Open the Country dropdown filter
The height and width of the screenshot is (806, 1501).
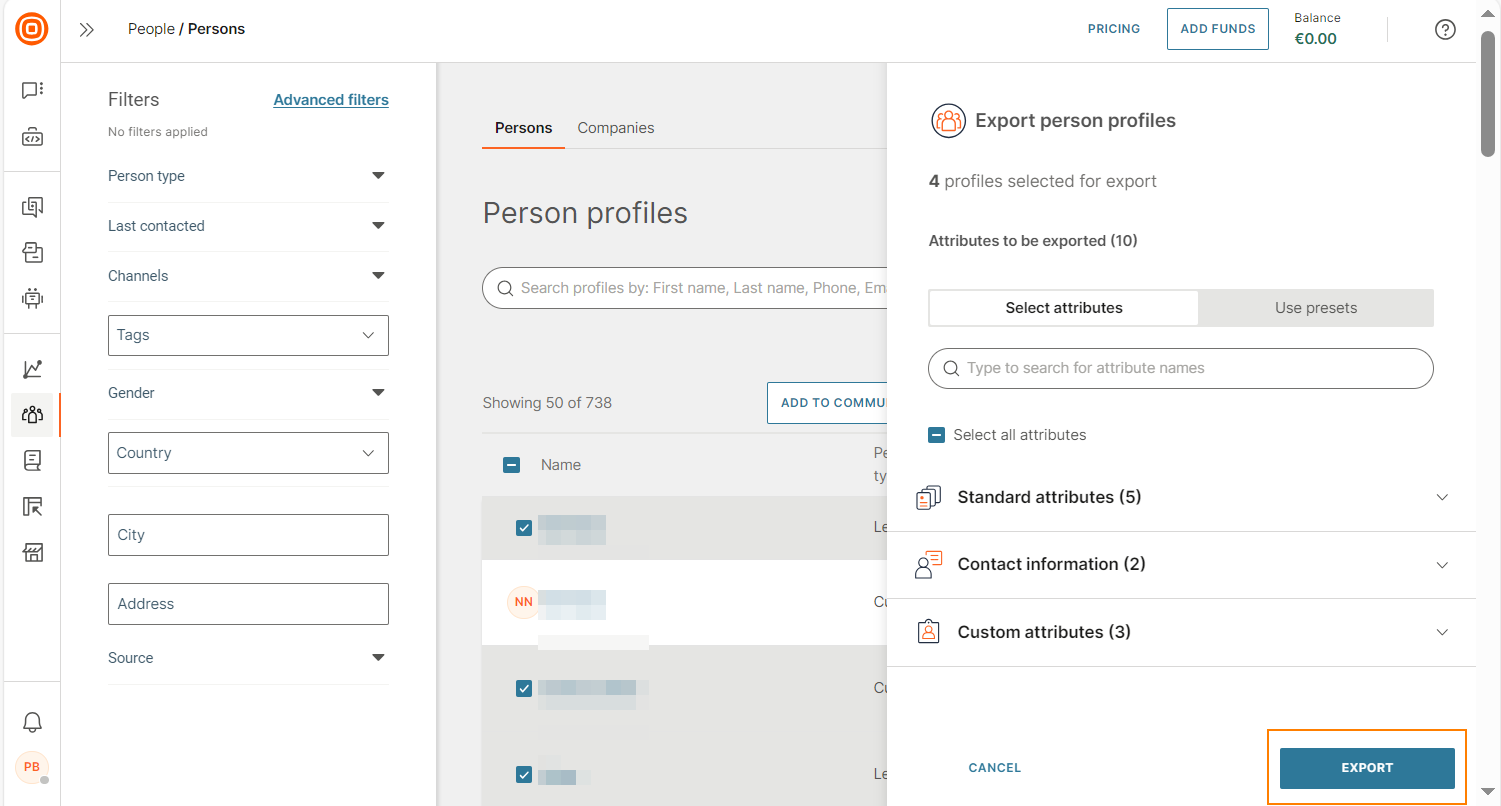tap(248, 452)
